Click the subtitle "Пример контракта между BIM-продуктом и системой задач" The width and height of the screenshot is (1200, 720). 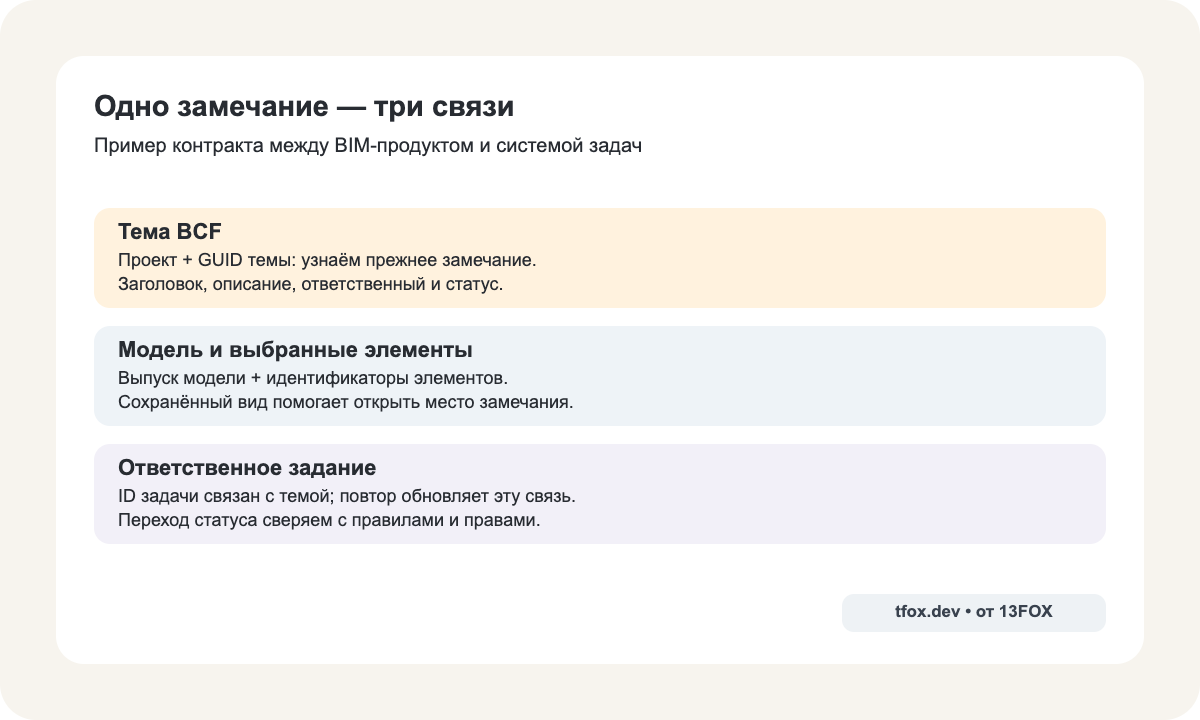367,146
